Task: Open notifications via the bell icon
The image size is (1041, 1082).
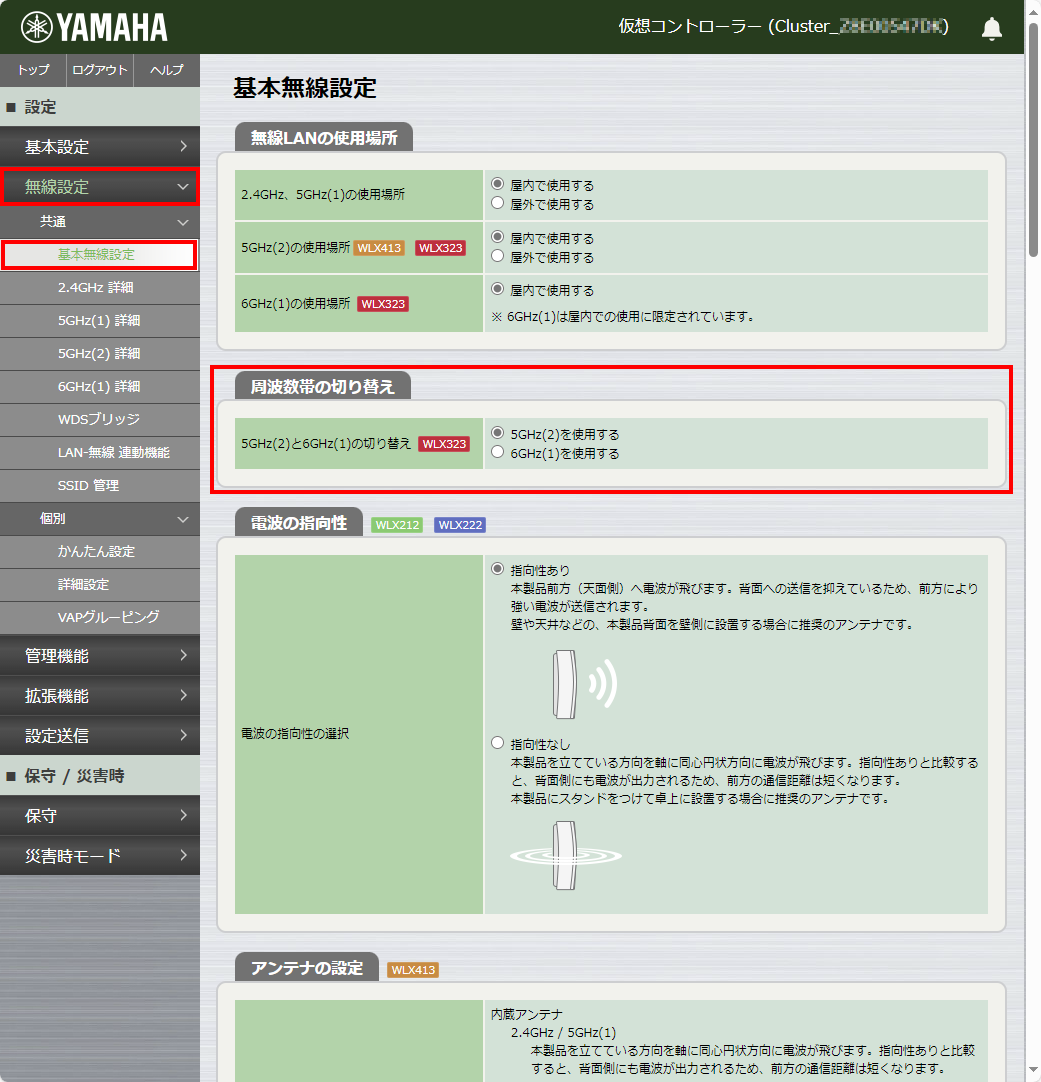Action: pyautogui.click(x=991, y=29)
